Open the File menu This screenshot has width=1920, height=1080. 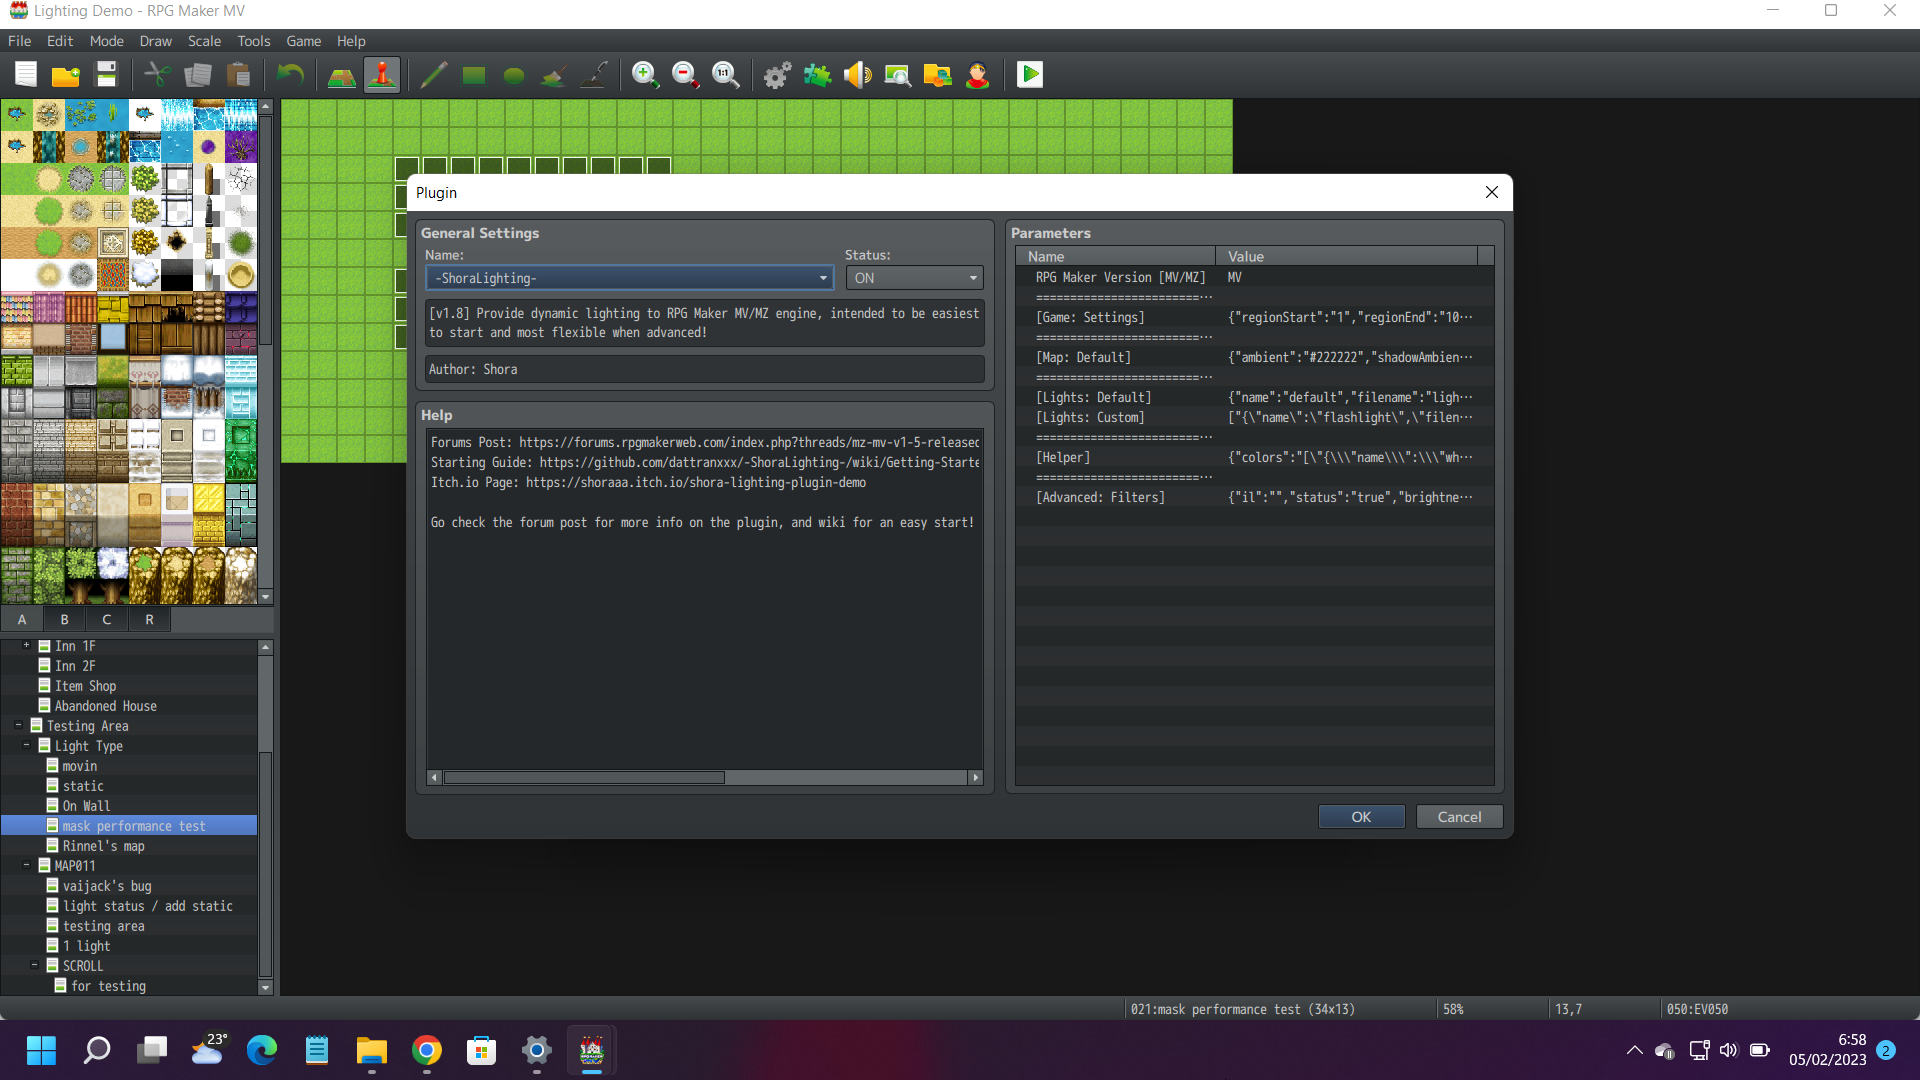click(20, 41)
